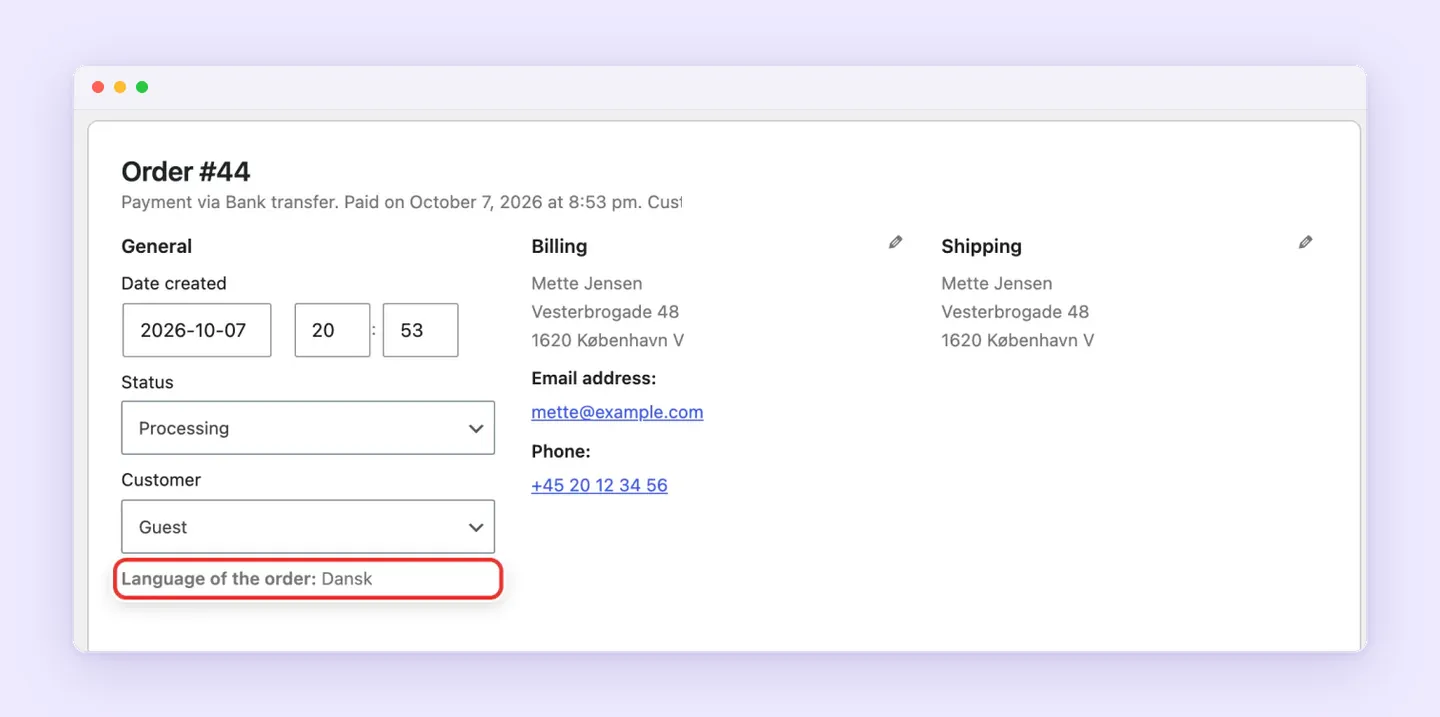
Task: Click the Date created label
Action: (174, 283)
